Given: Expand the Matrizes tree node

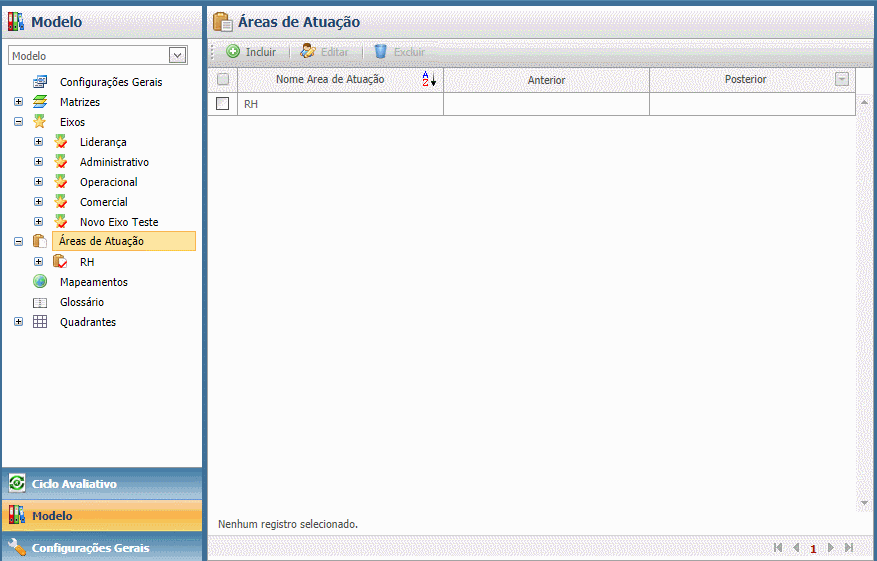Looking at the screenshot, I should coord(18,102).
